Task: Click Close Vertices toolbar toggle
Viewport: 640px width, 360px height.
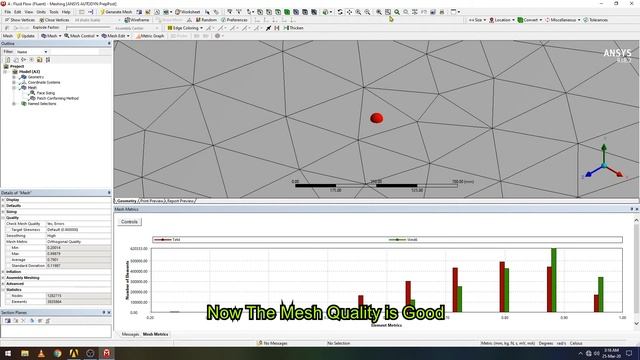Action: pyautogui.click(x=54, y=20)
